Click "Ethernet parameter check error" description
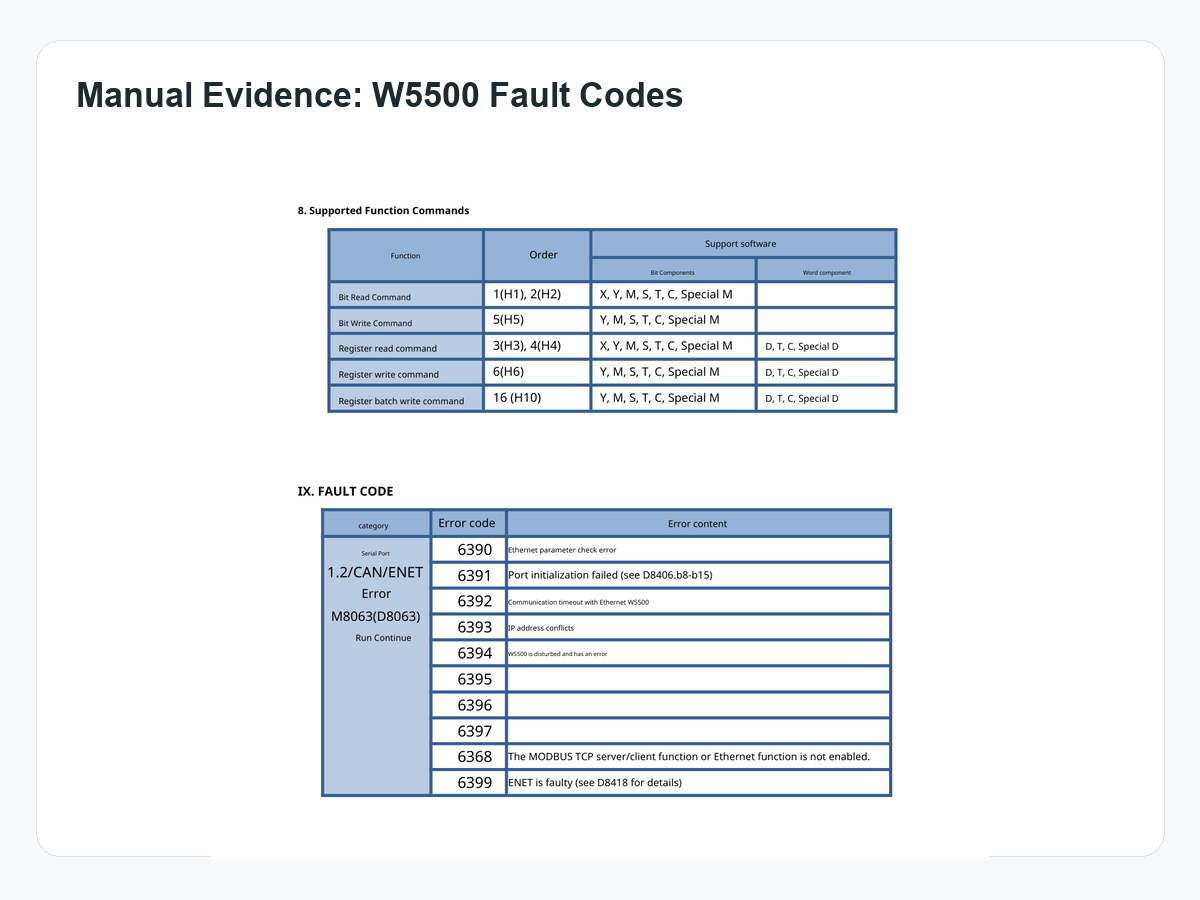 pyautogui.click(x=562, y=550)
